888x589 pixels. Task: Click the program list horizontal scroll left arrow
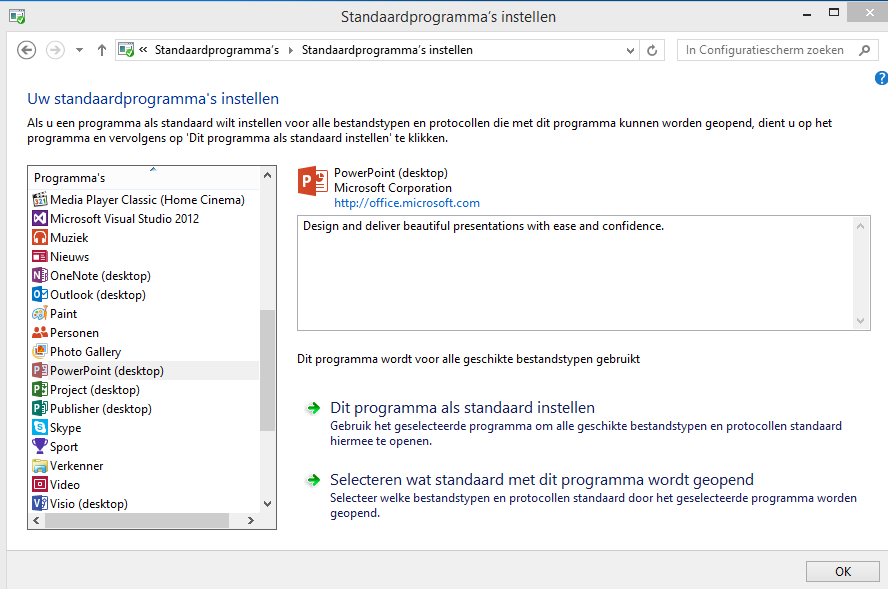(36, 520)
